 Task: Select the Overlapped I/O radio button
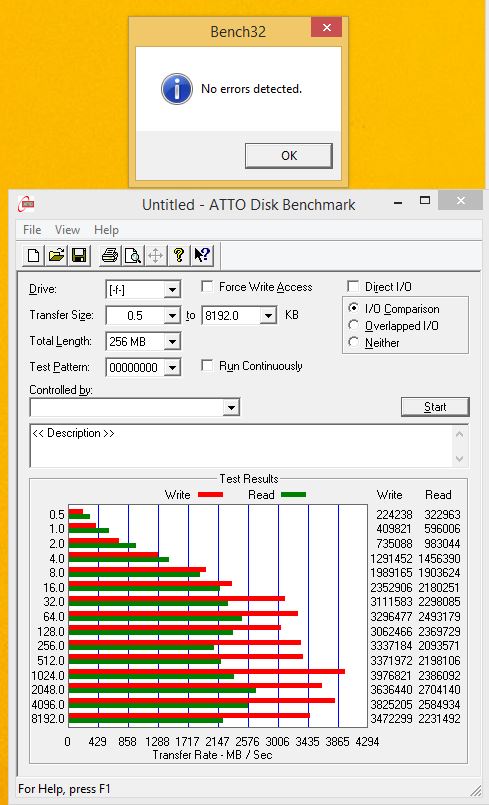click(x=353, y=325)
